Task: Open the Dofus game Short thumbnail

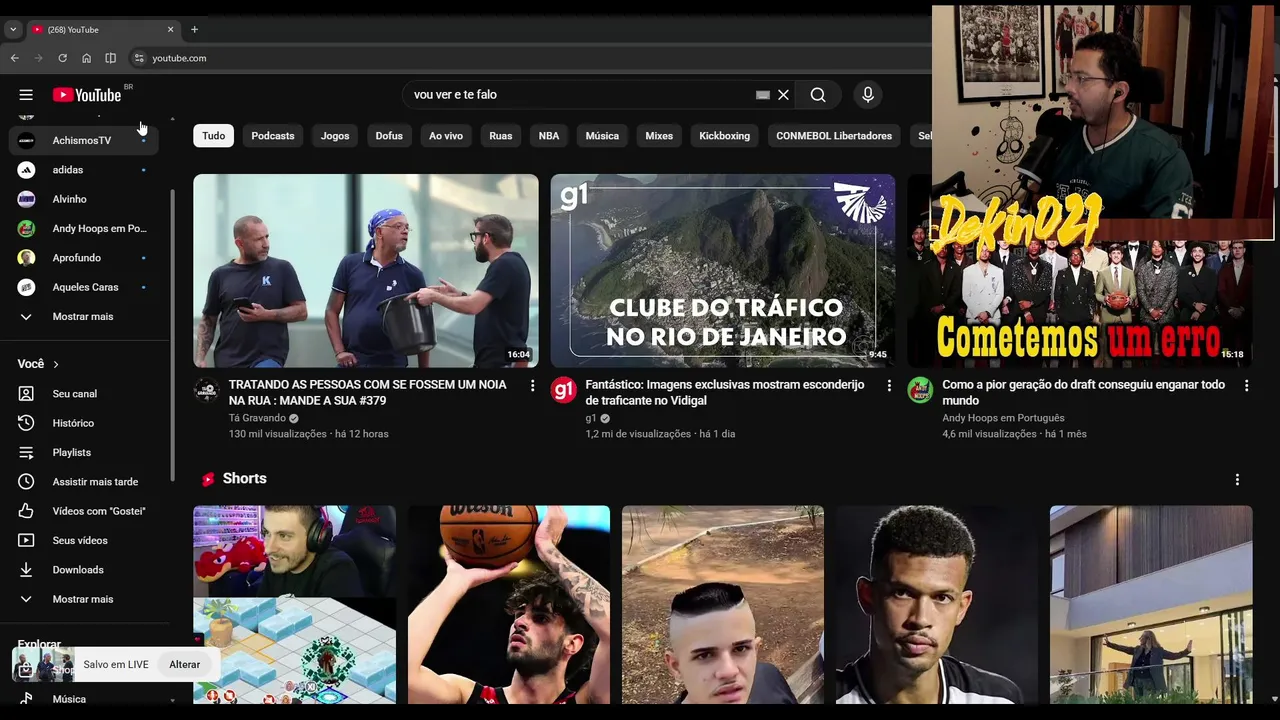Action: (x=294, y=605)
